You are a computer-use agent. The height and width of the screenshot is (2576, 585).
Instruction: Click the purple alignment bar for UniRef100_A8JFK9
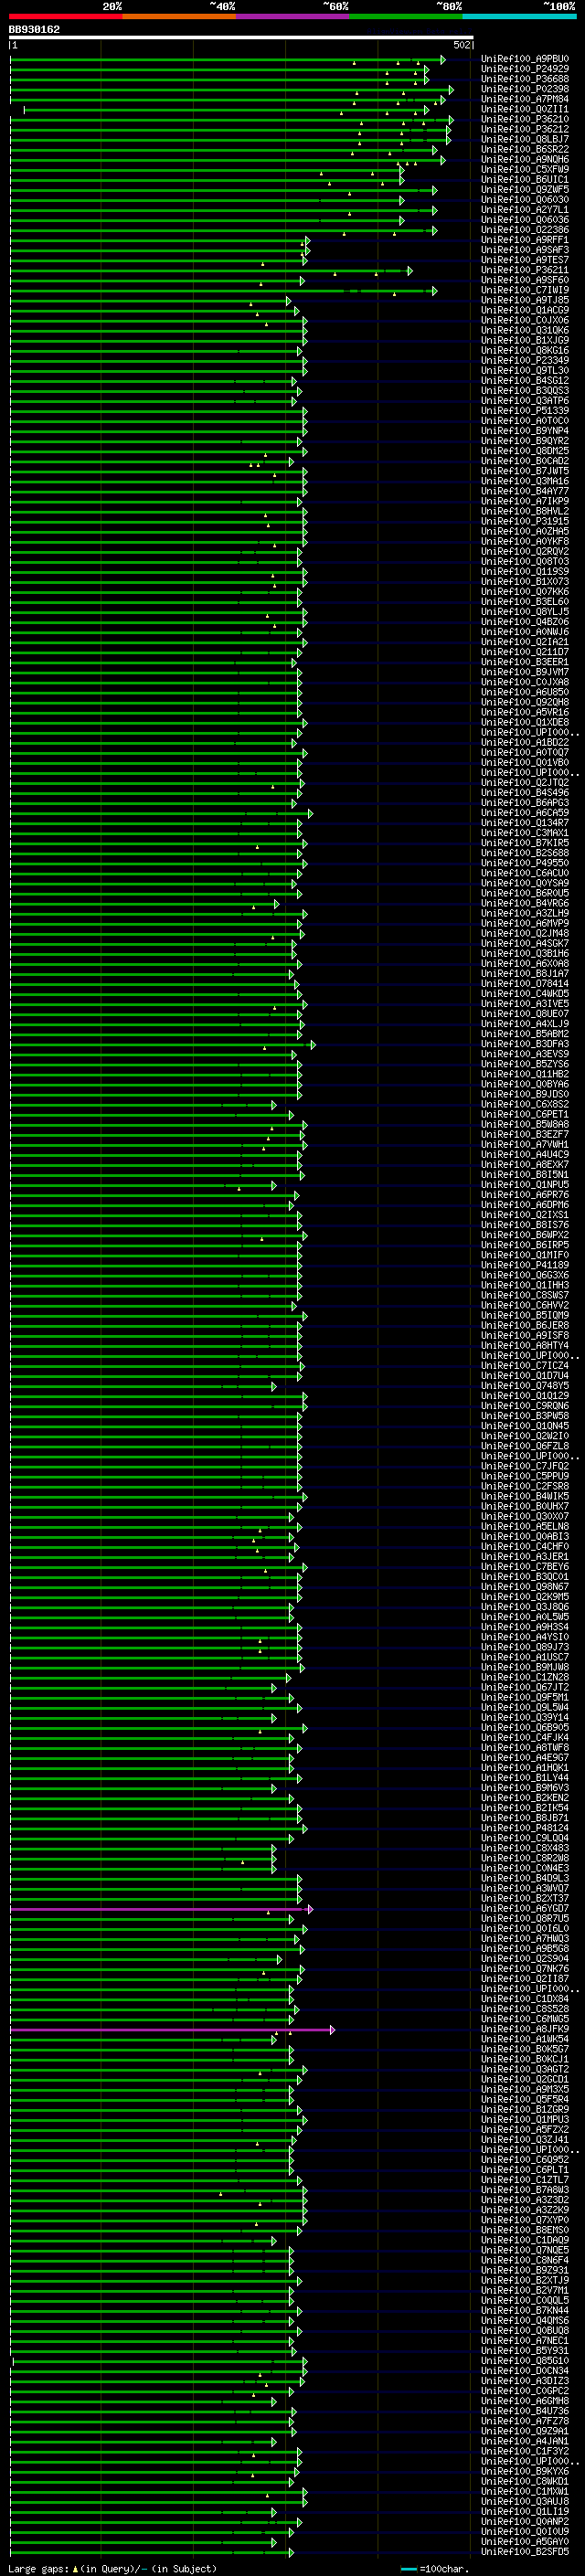170,2029
